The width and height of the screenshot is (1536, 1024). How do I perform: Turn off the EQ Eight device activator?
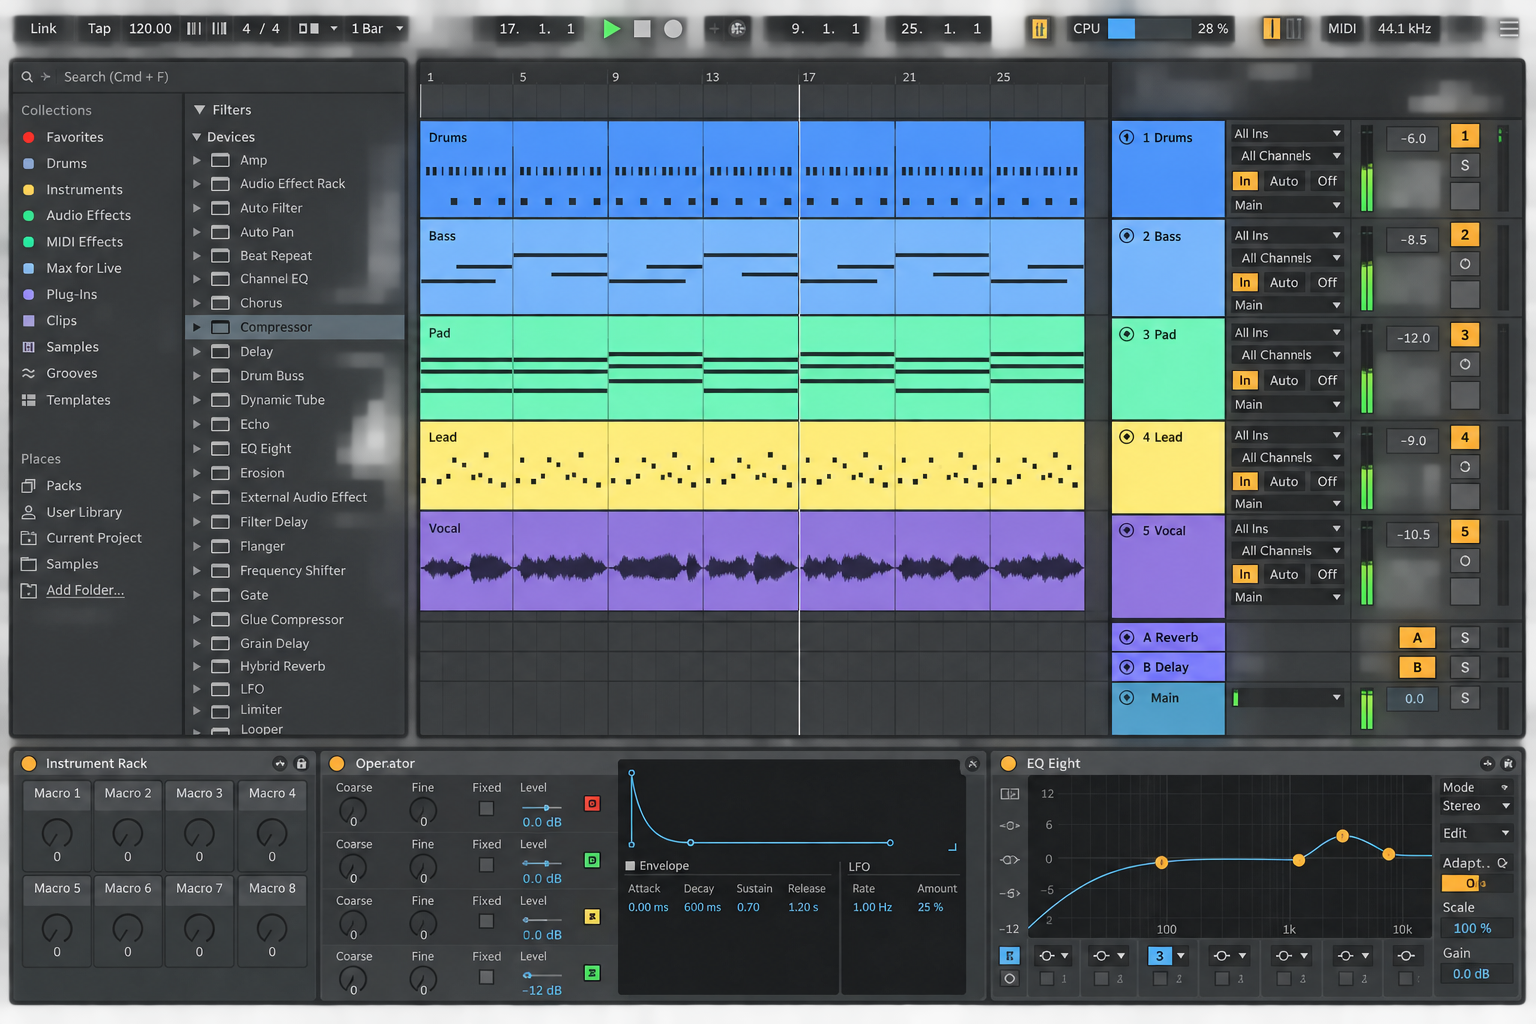1008,764
